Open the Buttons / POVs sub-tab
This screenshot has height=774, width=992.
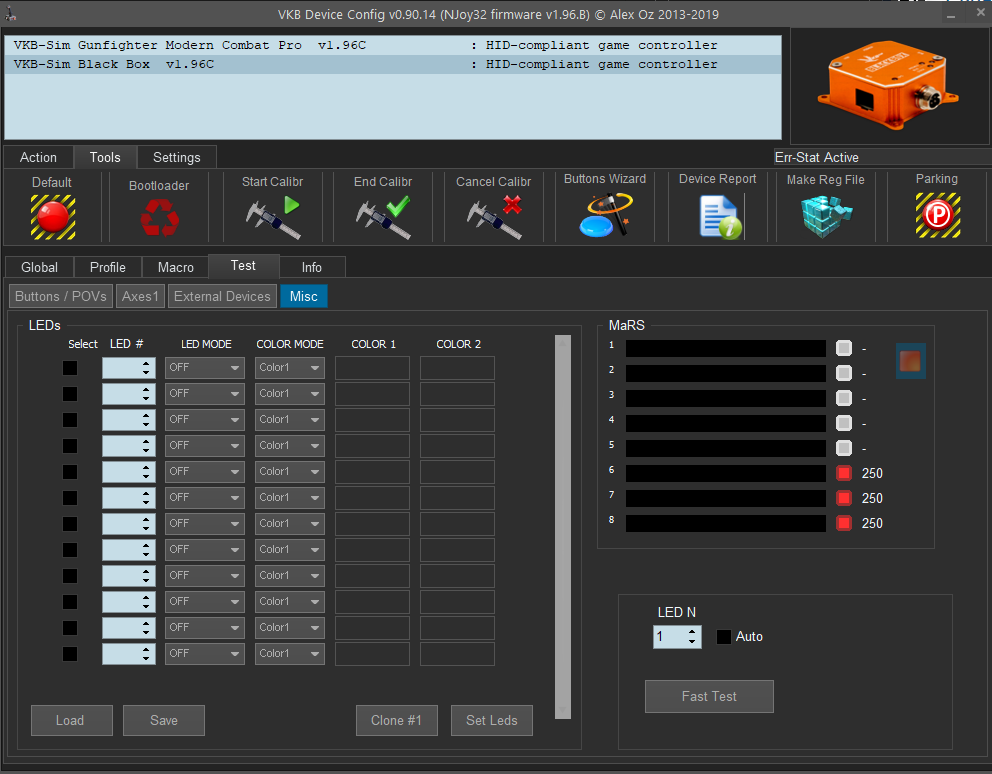61,296
